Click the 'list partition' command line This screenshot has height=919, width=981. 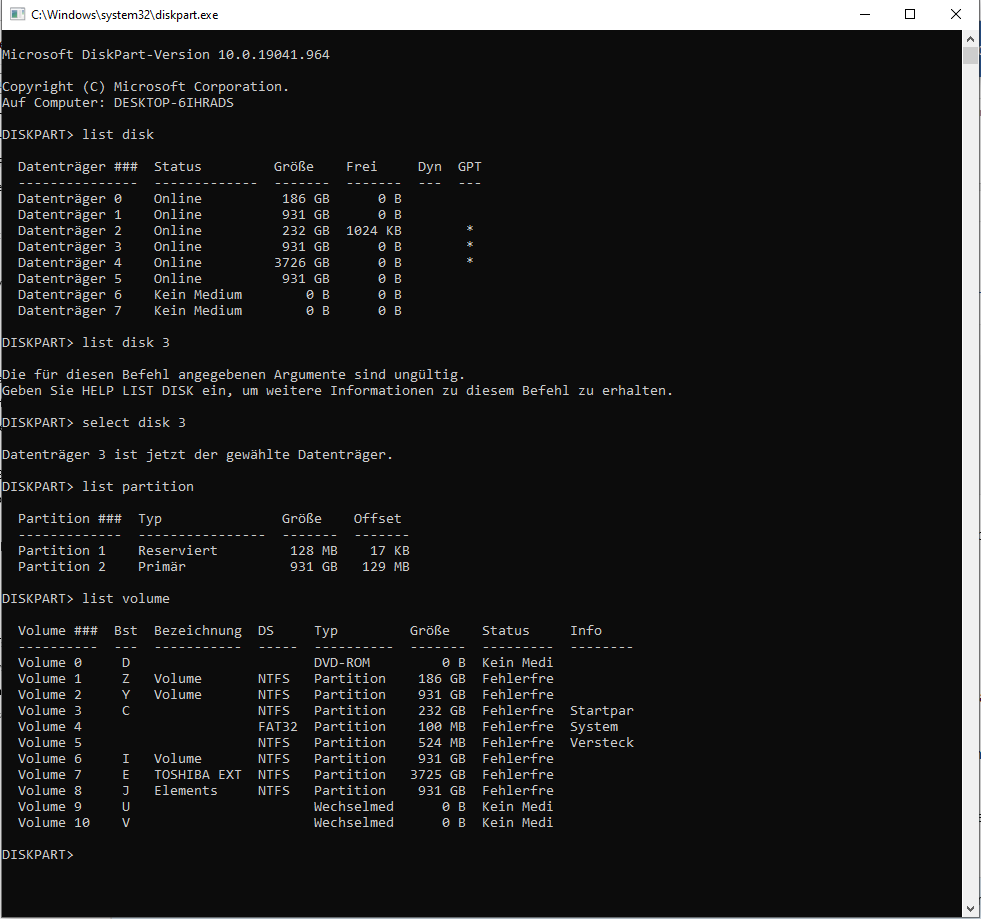(x=98, y=486)
